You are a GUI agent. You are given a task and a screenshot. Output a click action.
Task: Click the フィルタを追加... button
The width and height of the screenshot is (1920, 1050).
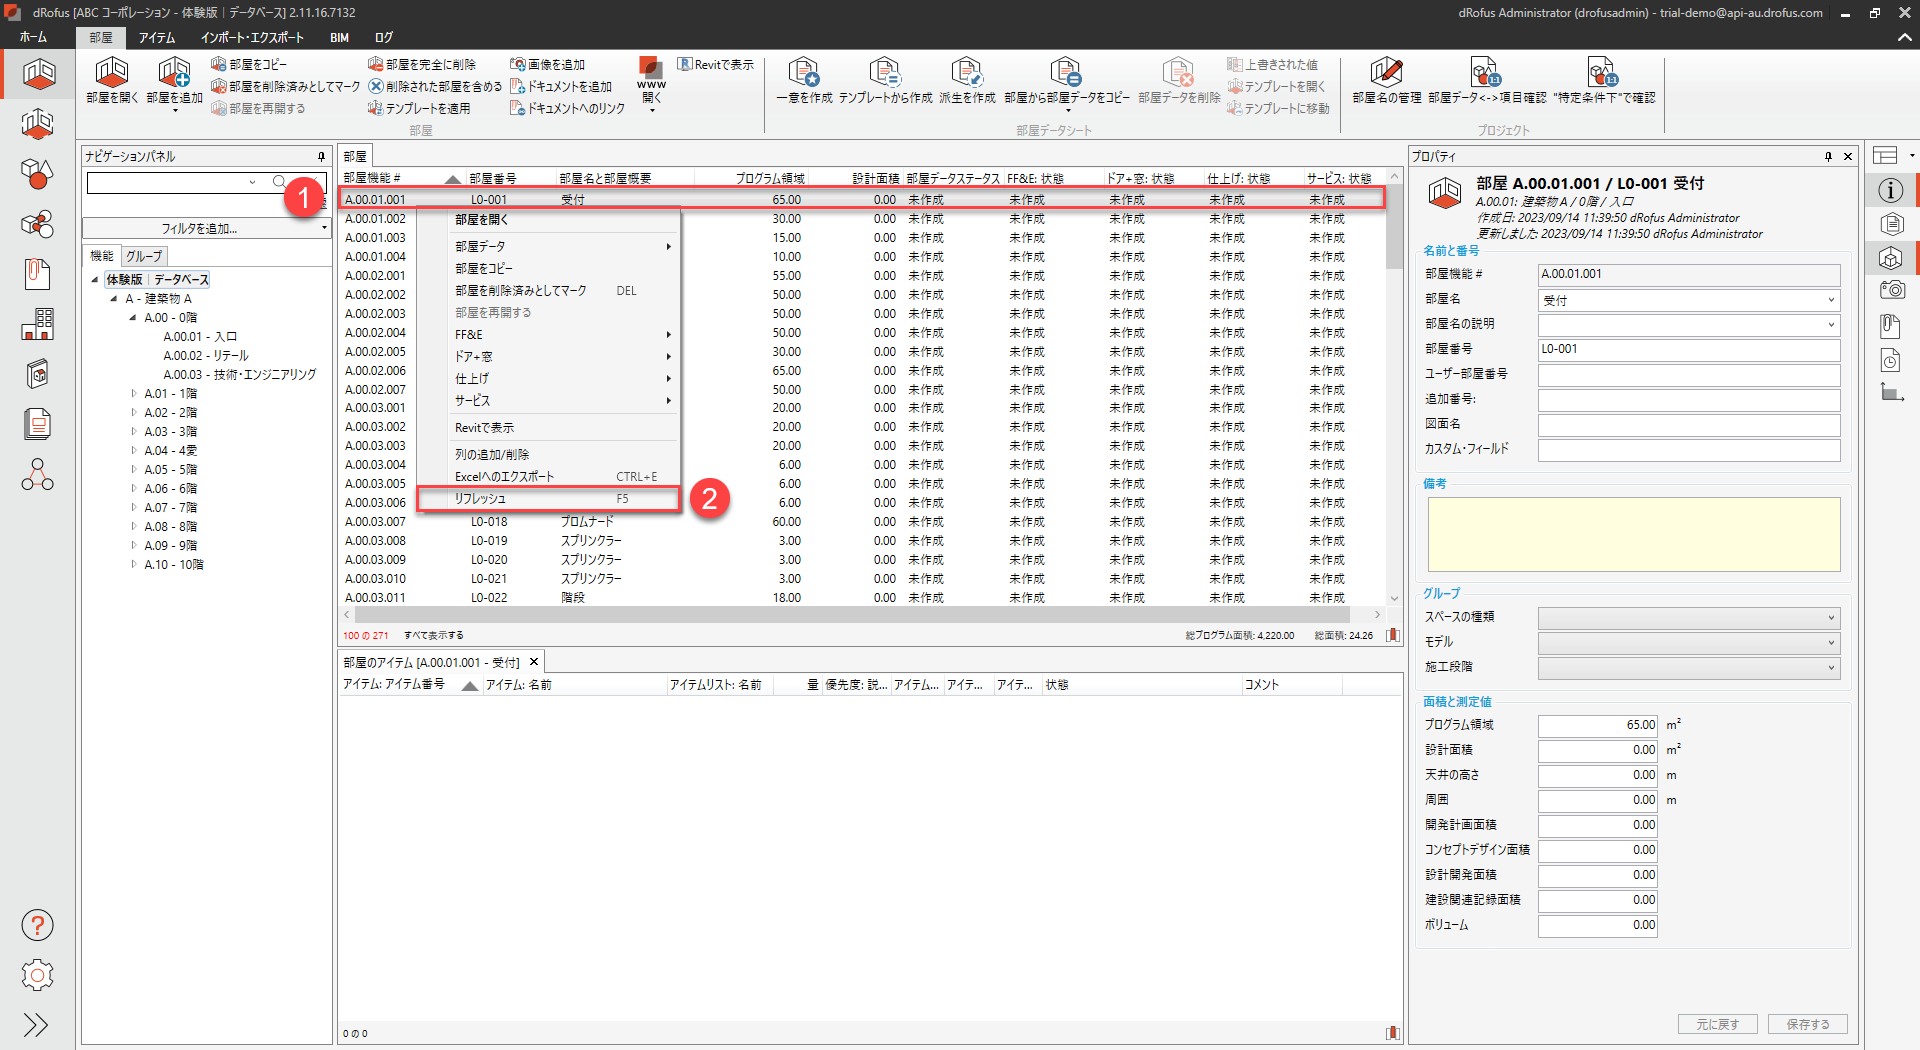point(201,229)
